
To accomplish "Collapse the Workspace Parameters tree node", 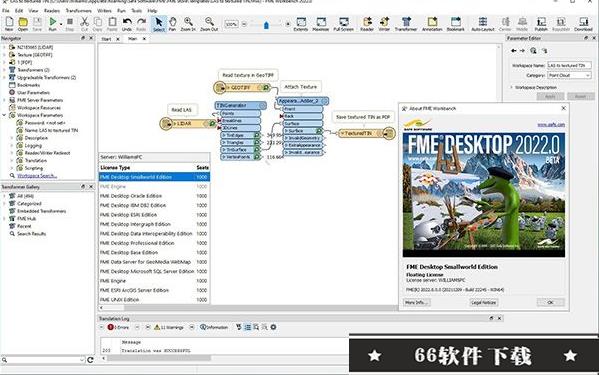I will (x=4, y=115).
